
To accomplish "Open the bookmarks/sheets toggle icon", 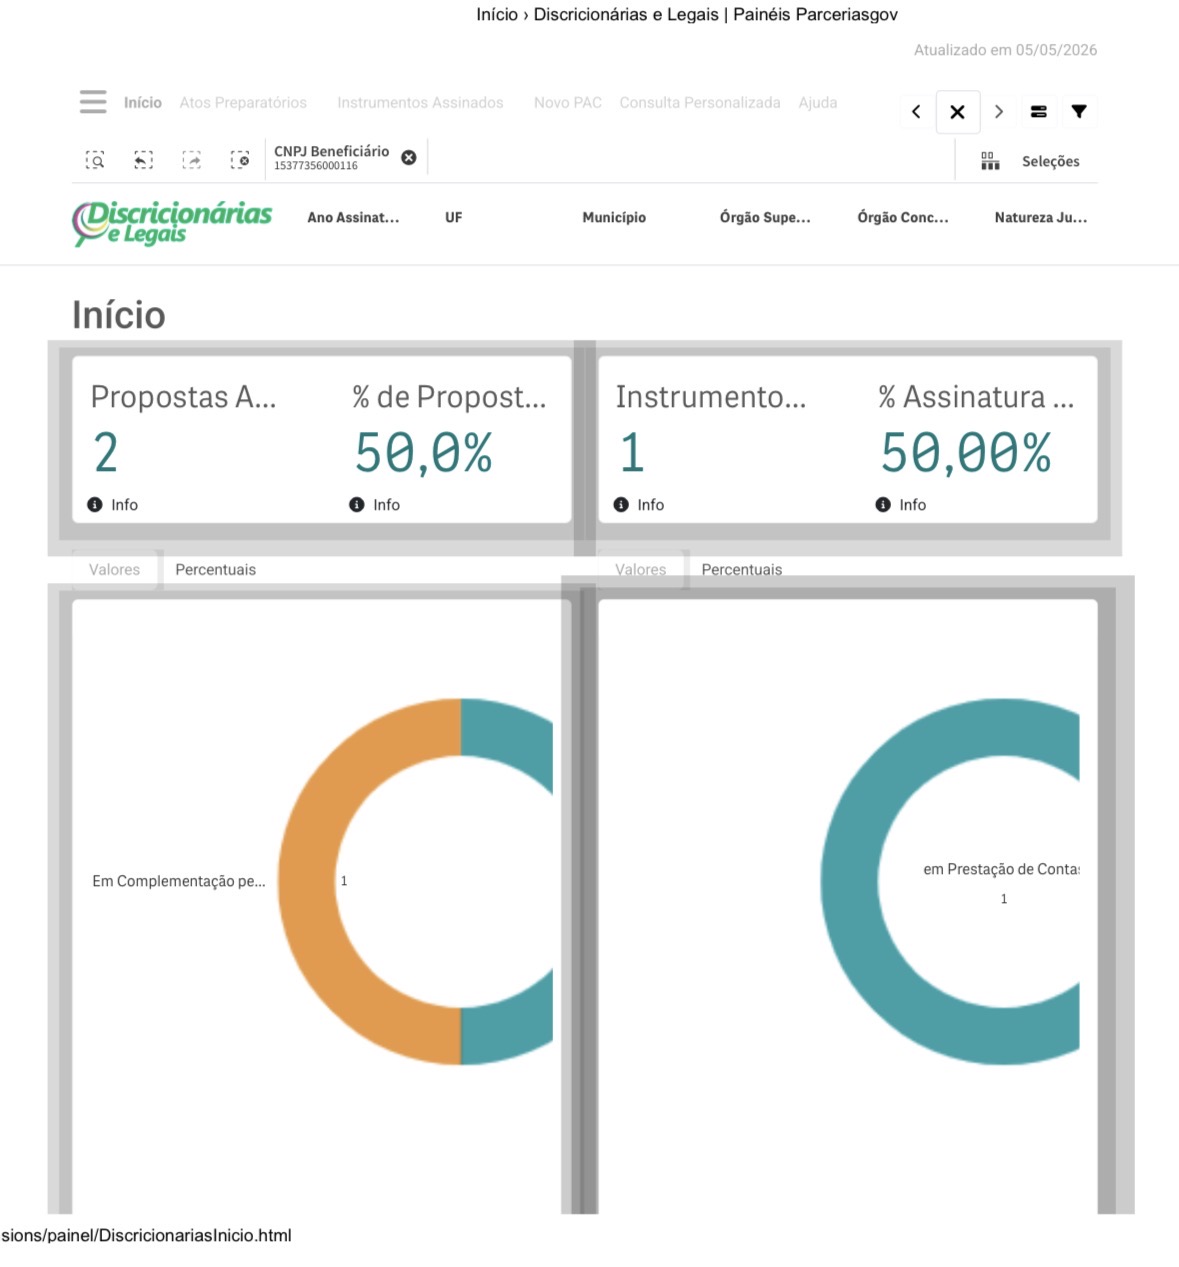I will [x=1039, y=112].
